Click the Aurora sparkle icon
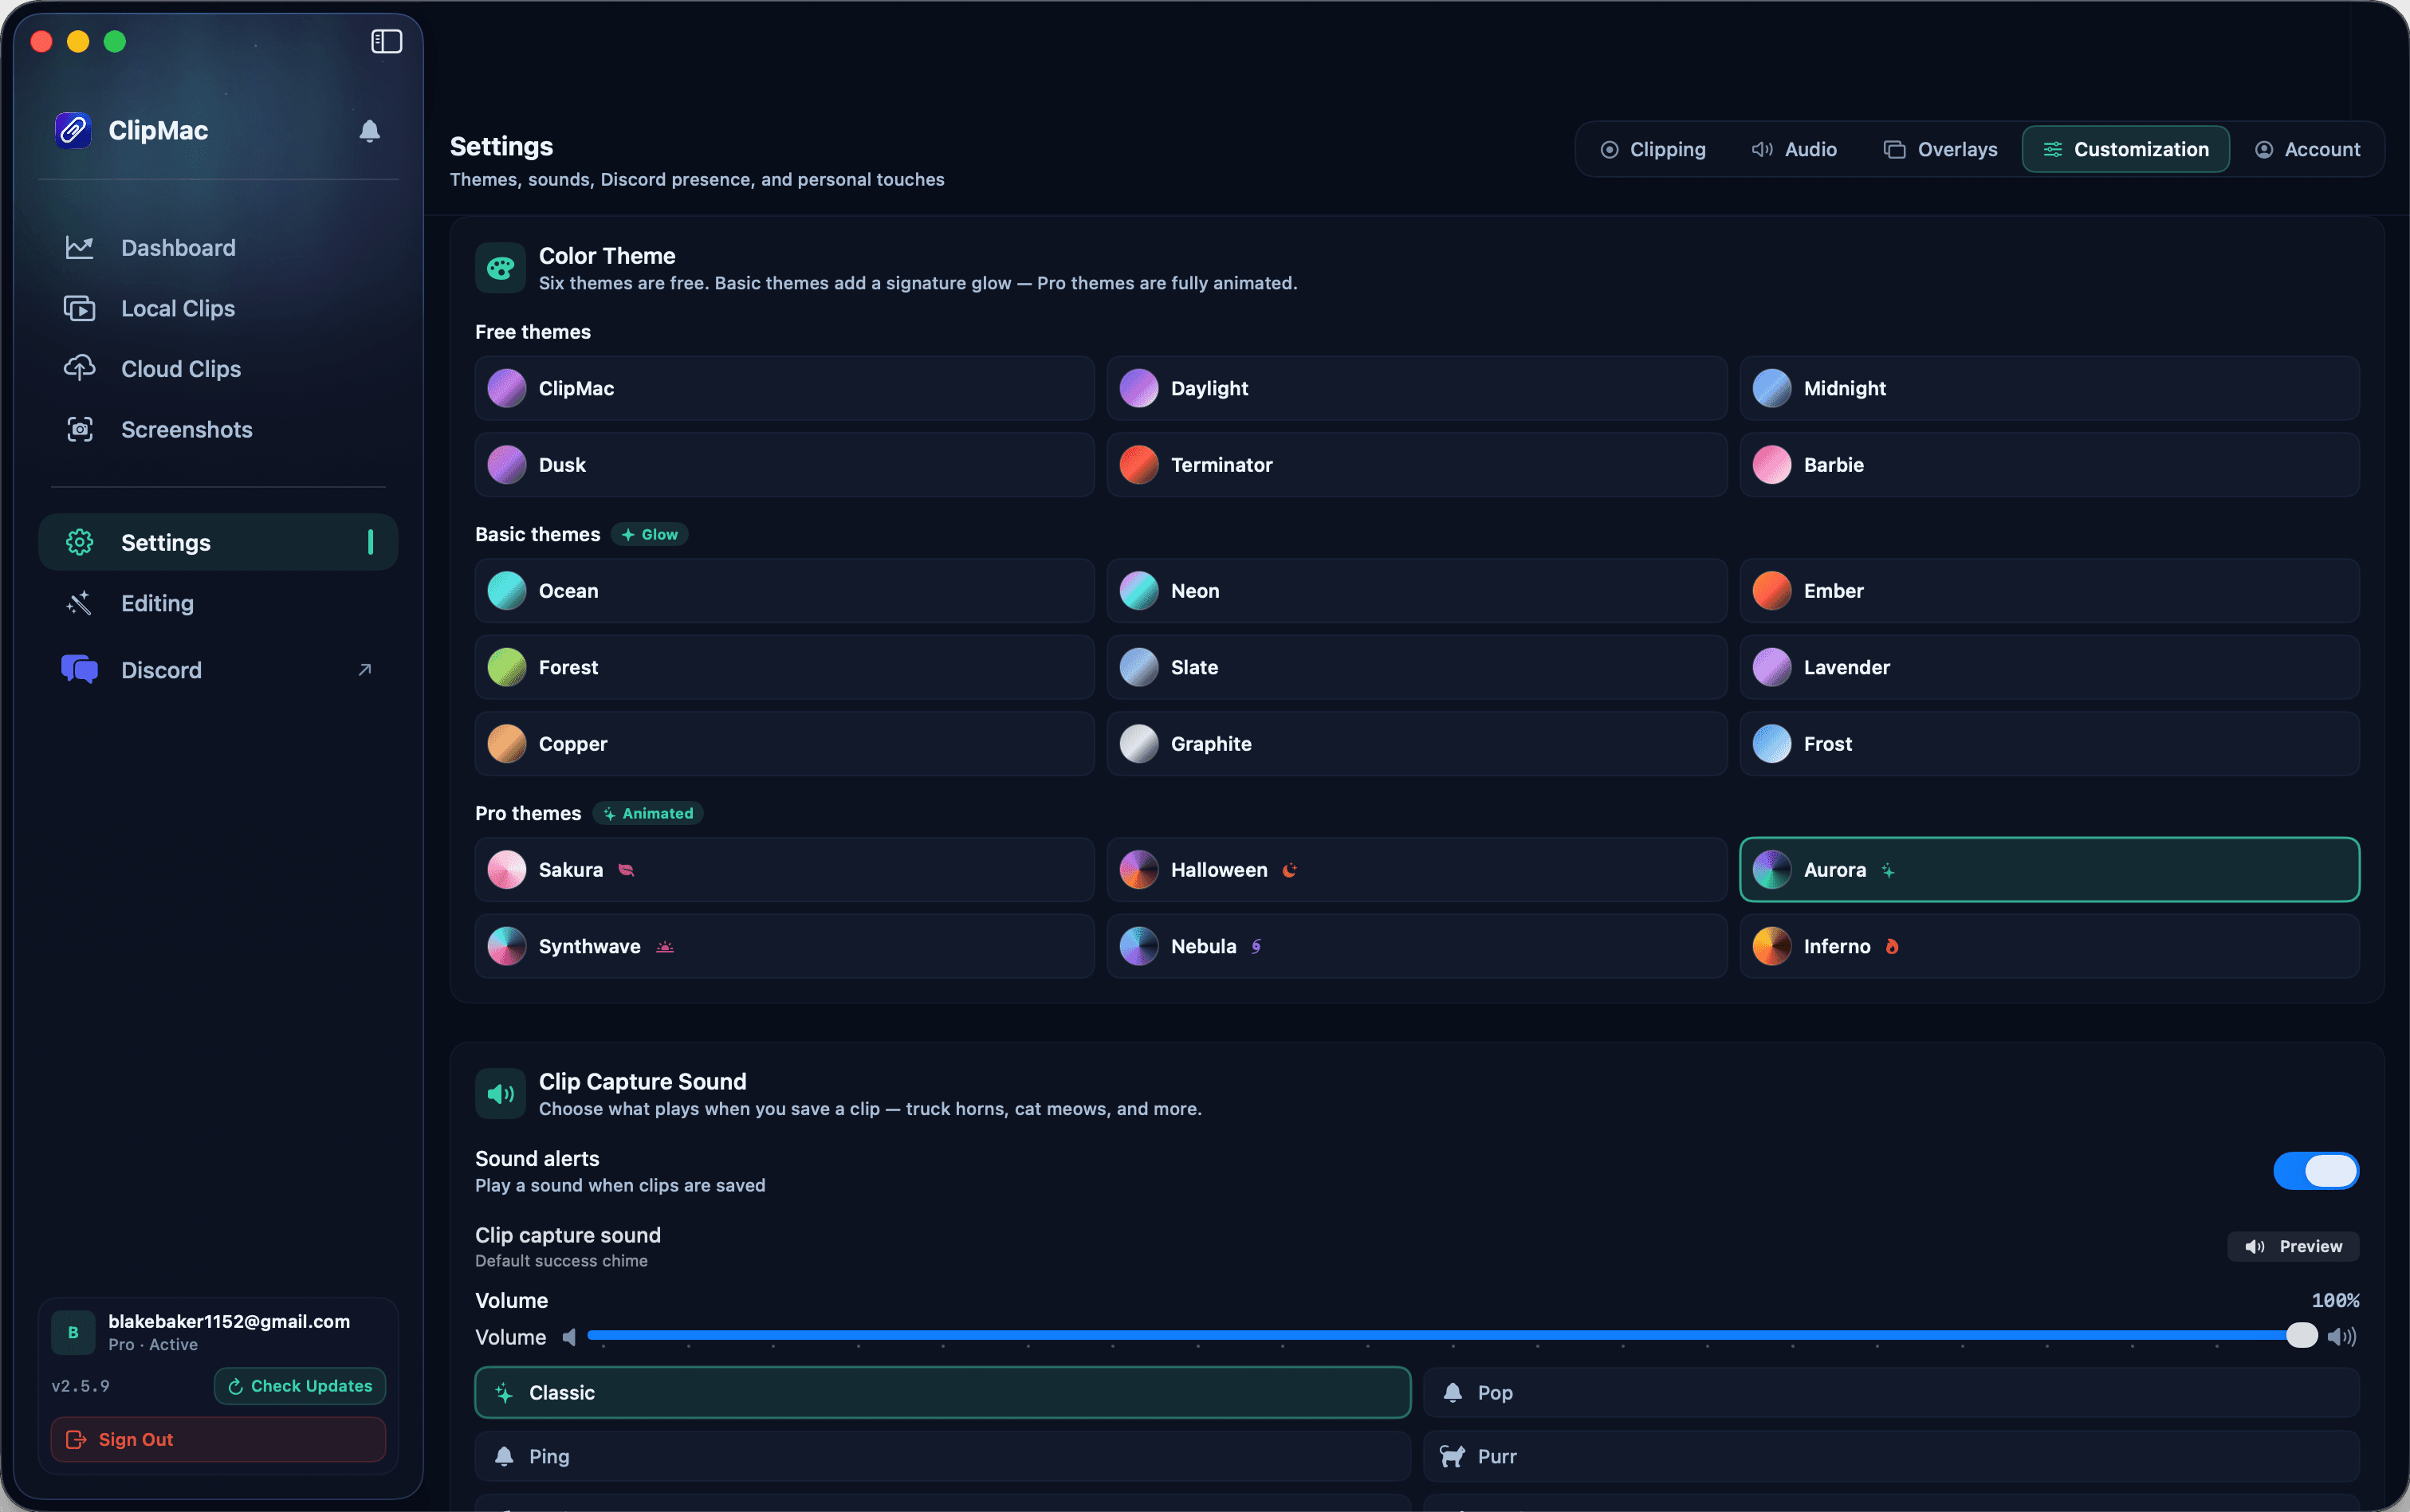This screenshot has width=2410, height=1512. tap(1888, 871)
